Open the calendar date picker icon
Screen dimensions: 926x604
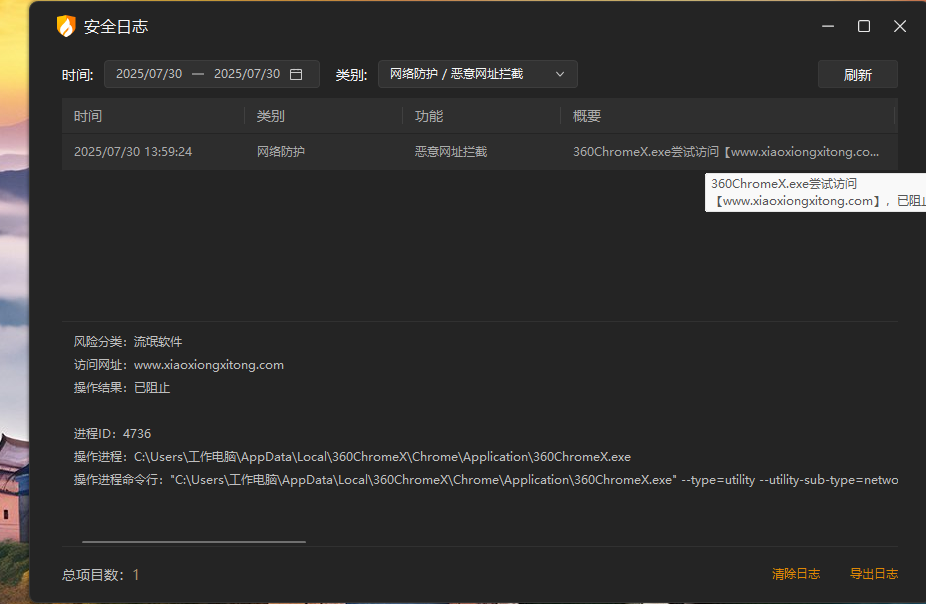[296, 74]
